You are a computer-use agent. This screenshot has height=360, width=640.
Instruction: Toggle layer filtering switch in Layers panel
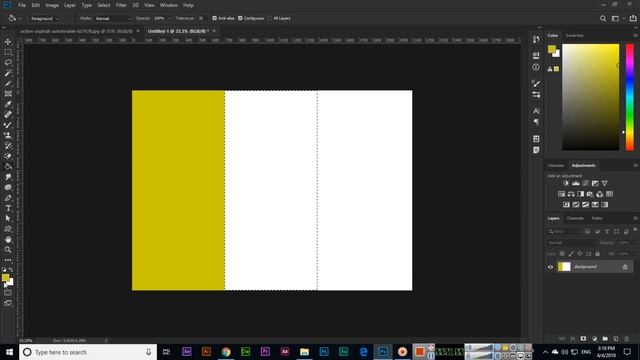click(635, 230)
